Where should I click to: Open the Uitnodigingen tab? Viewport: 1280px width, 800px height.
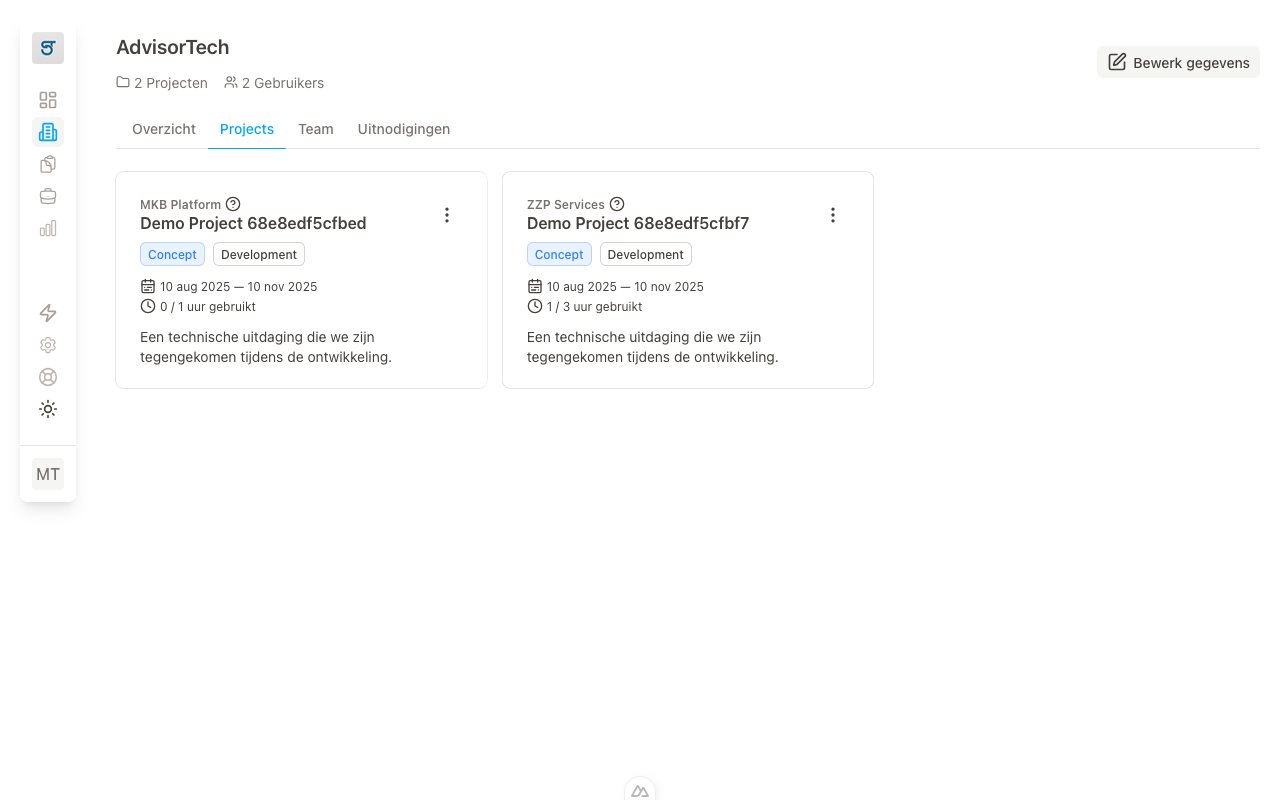[x=404, y=129]
